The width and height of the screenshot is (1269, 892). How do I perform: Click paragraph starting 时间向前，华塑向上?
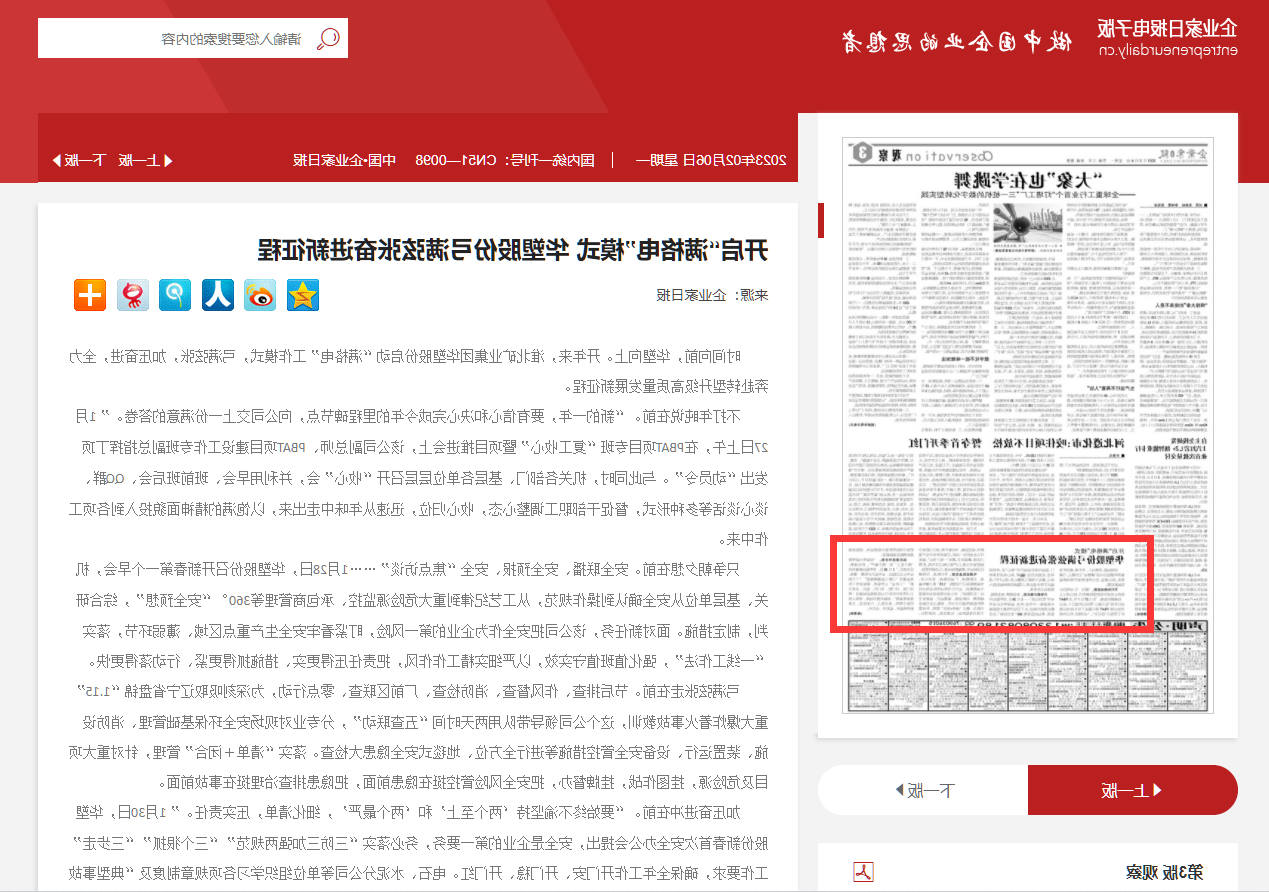click(x=418, y=372)
